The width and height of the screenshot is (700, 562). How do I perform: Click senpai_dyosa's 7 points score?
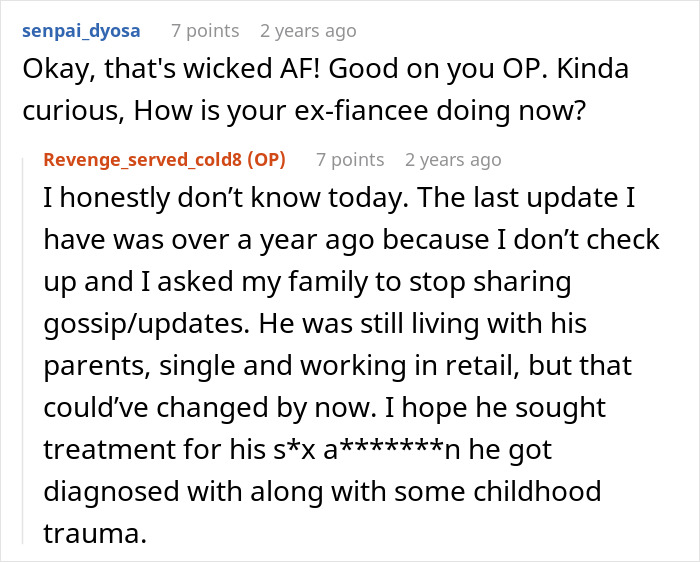[205, 31]
